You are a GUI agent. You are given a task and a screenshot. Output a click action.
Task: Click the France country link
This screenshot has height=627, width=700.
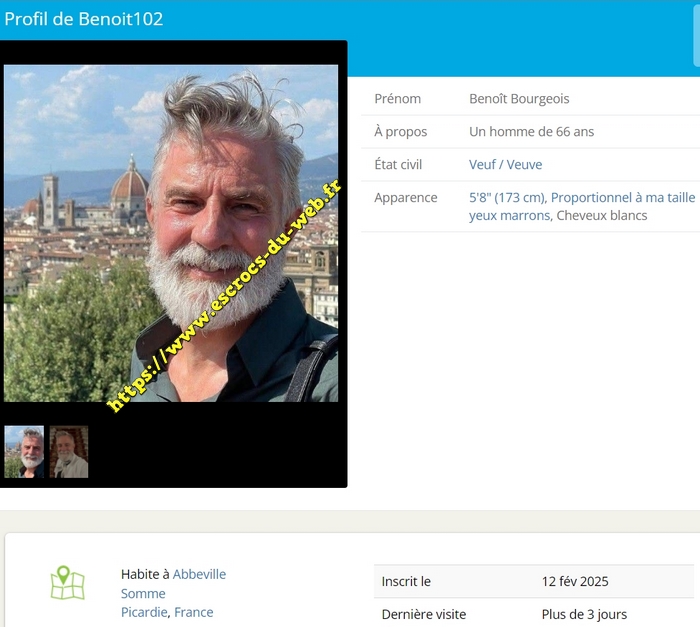pyautogui.click(x=194, y=612)
